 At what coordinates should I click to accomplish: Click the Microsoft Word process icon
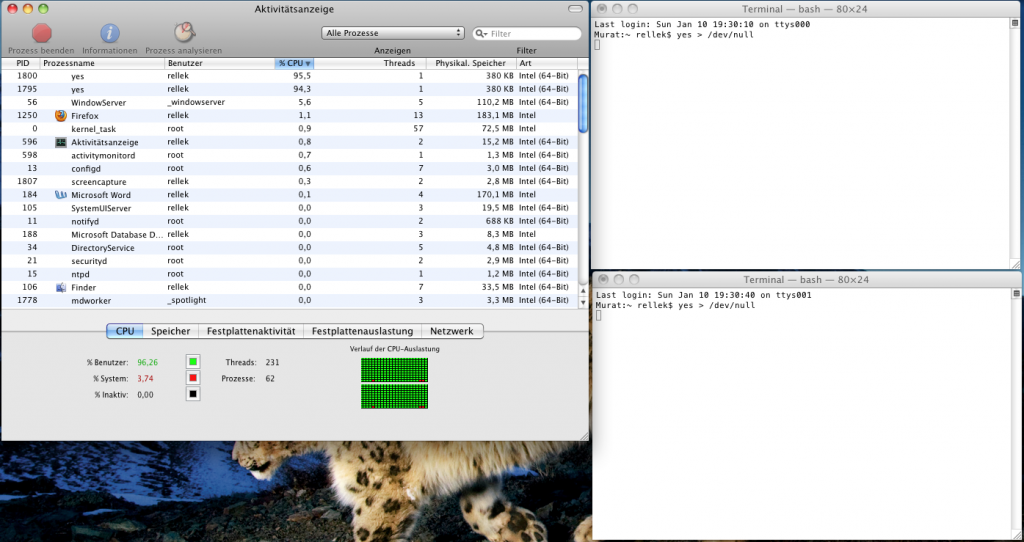tap(61, 195)
